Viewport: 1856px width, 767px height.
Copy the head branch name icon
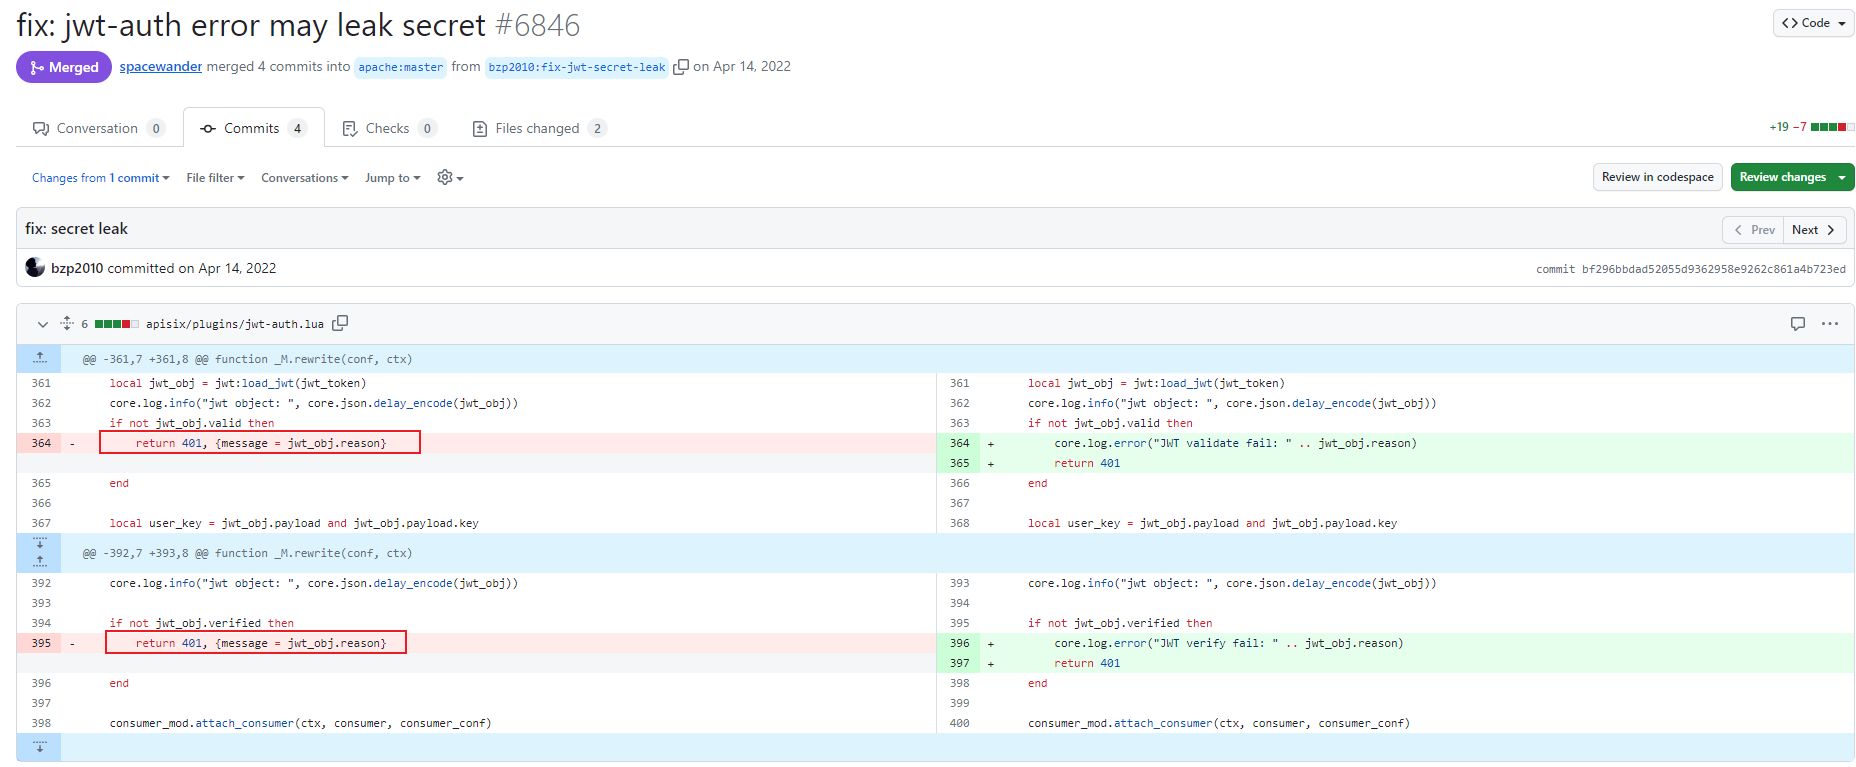(681, 67)
